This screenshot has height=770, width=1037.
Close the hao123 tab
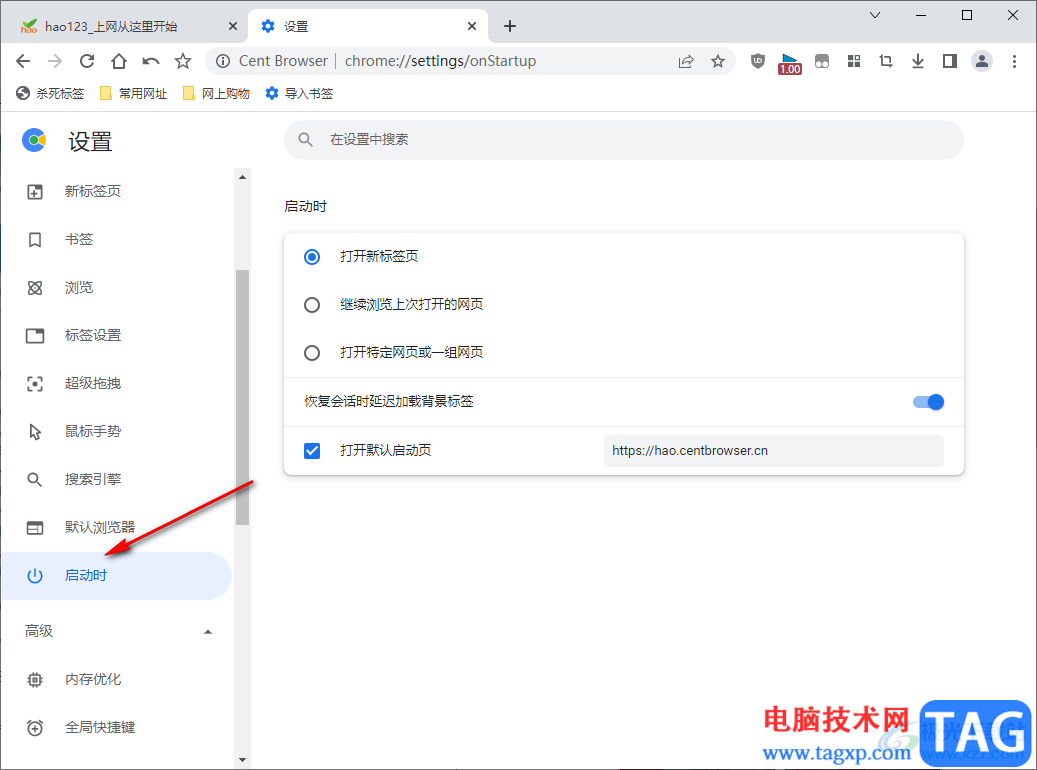[232, 26]
